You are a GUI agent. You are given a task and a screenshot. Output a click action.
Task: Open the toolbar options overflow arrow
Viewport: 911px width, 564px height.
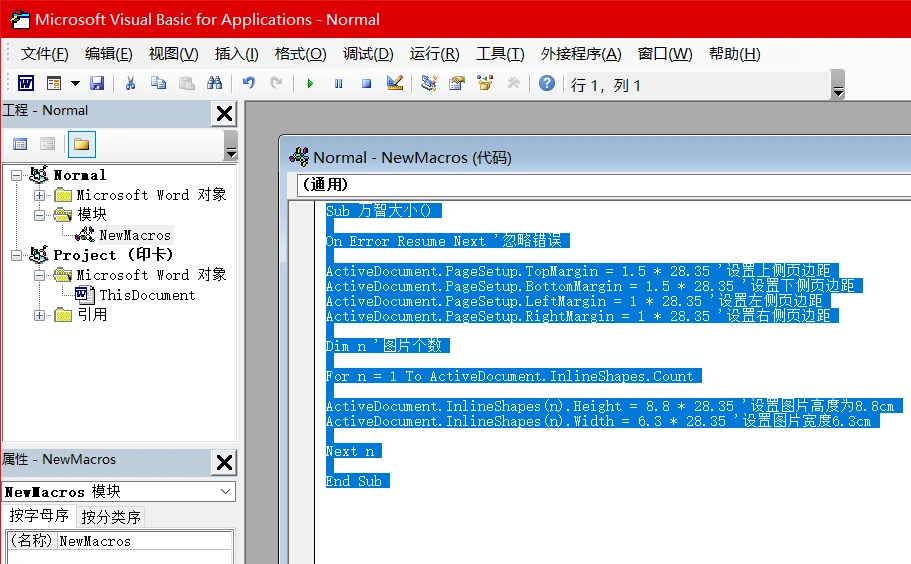pyautogui.click(x=838, y=85)
